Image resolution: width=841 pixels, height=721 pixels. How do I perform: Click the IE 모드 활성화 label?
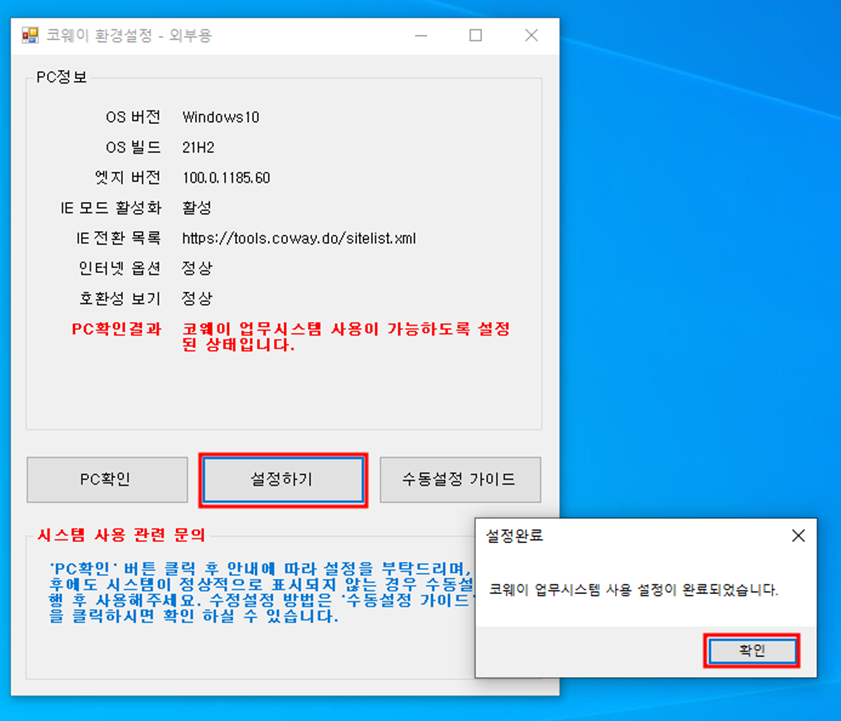click(110, 208)
